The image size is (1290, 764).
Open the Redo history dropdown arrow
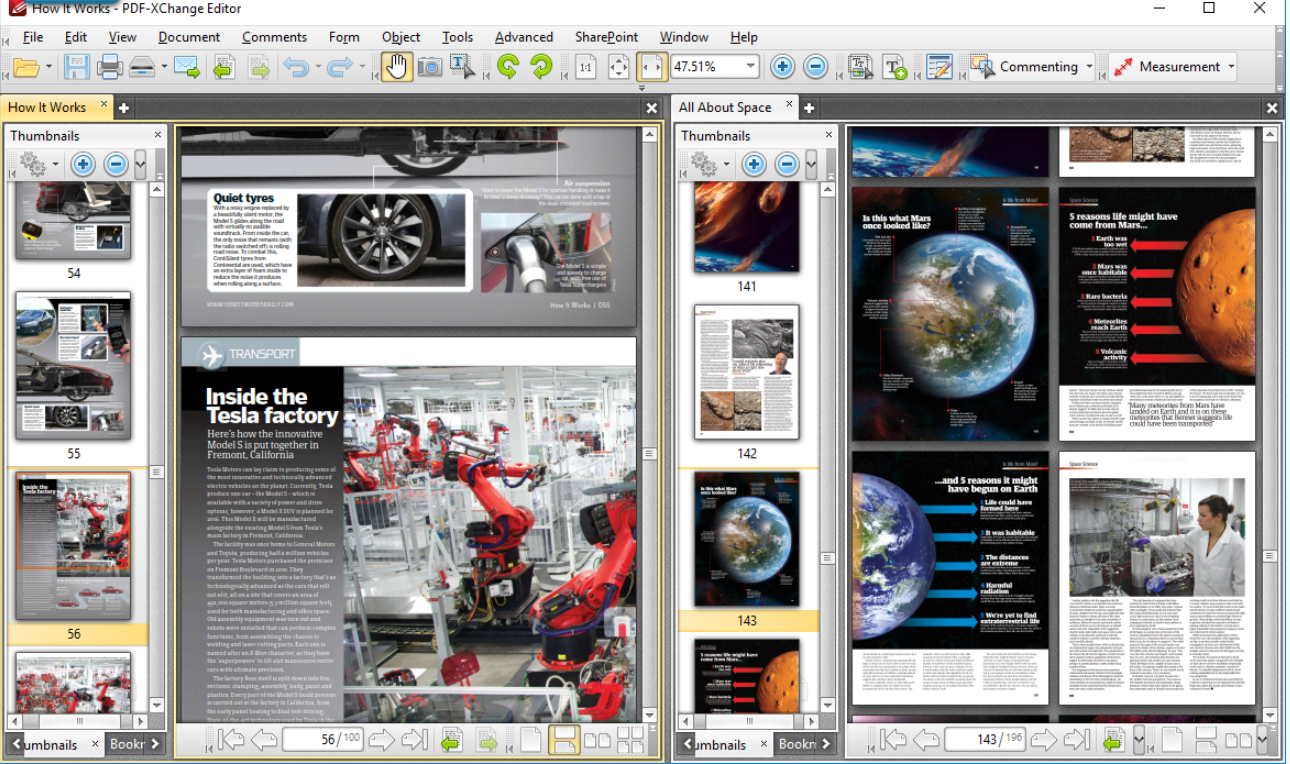point(362,67)
